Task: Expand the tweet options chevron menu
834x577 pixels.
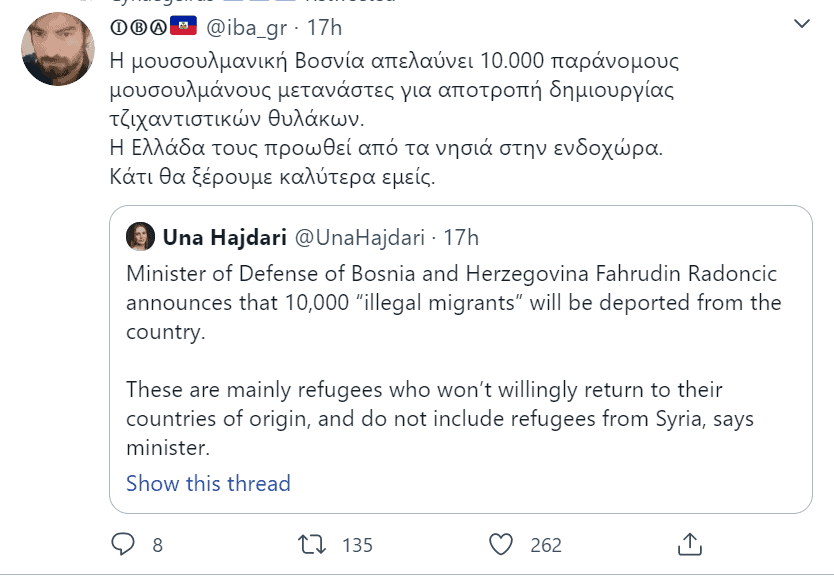Action: click(x=801, y=23)
